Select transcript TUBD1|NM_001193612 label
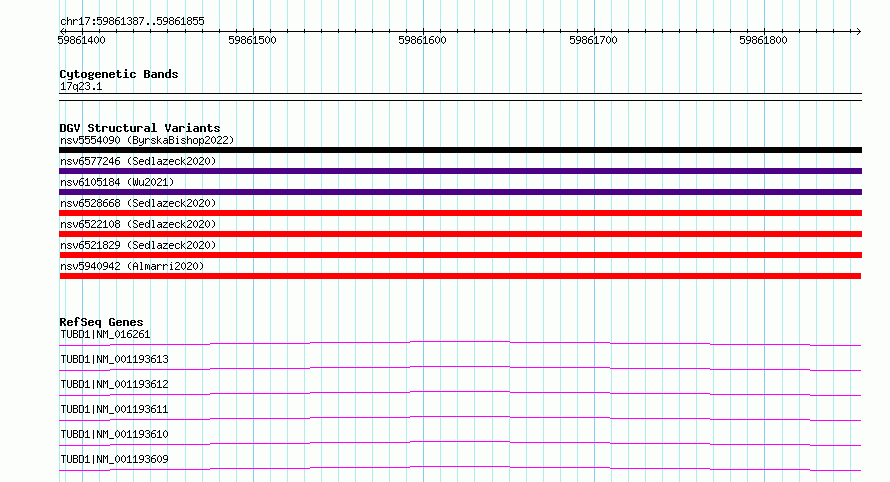Image resolution: width=890 pixels, height=482 pixels. 114,384
